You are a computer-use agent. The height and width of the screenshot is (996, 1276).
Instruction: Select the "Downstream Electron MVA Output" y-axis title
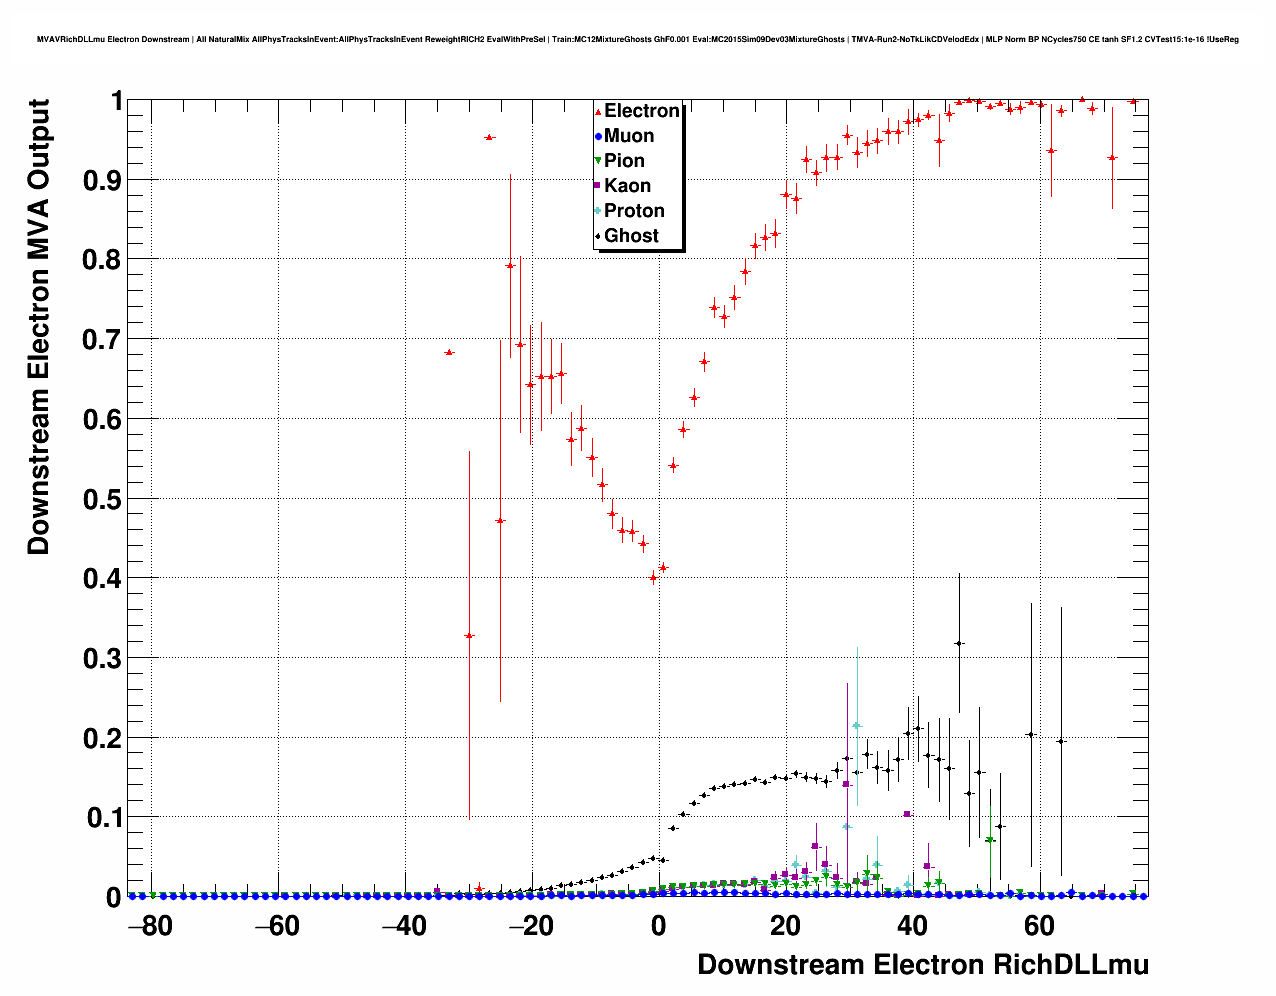coord(39,327)
